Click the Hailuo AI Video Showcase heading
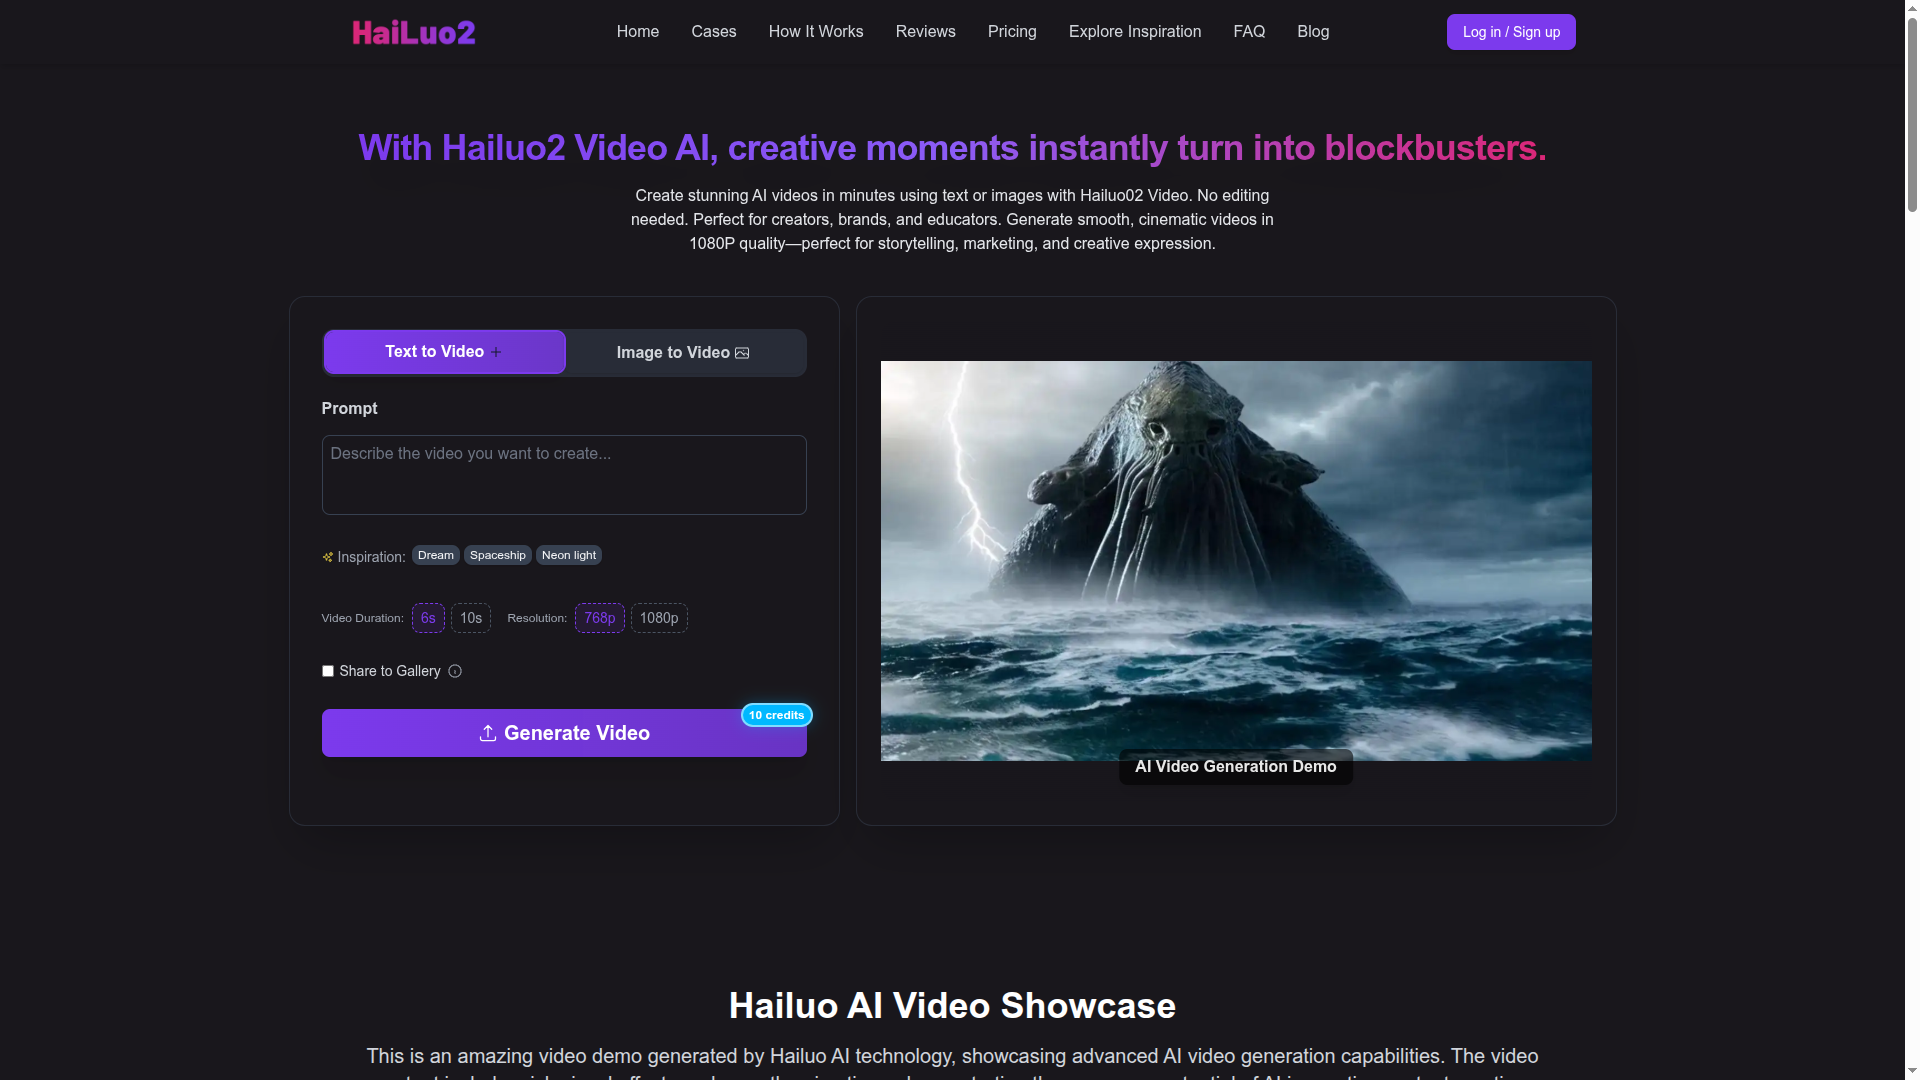Viewport: 1920px width, 1080px height. coord(952,1006)
